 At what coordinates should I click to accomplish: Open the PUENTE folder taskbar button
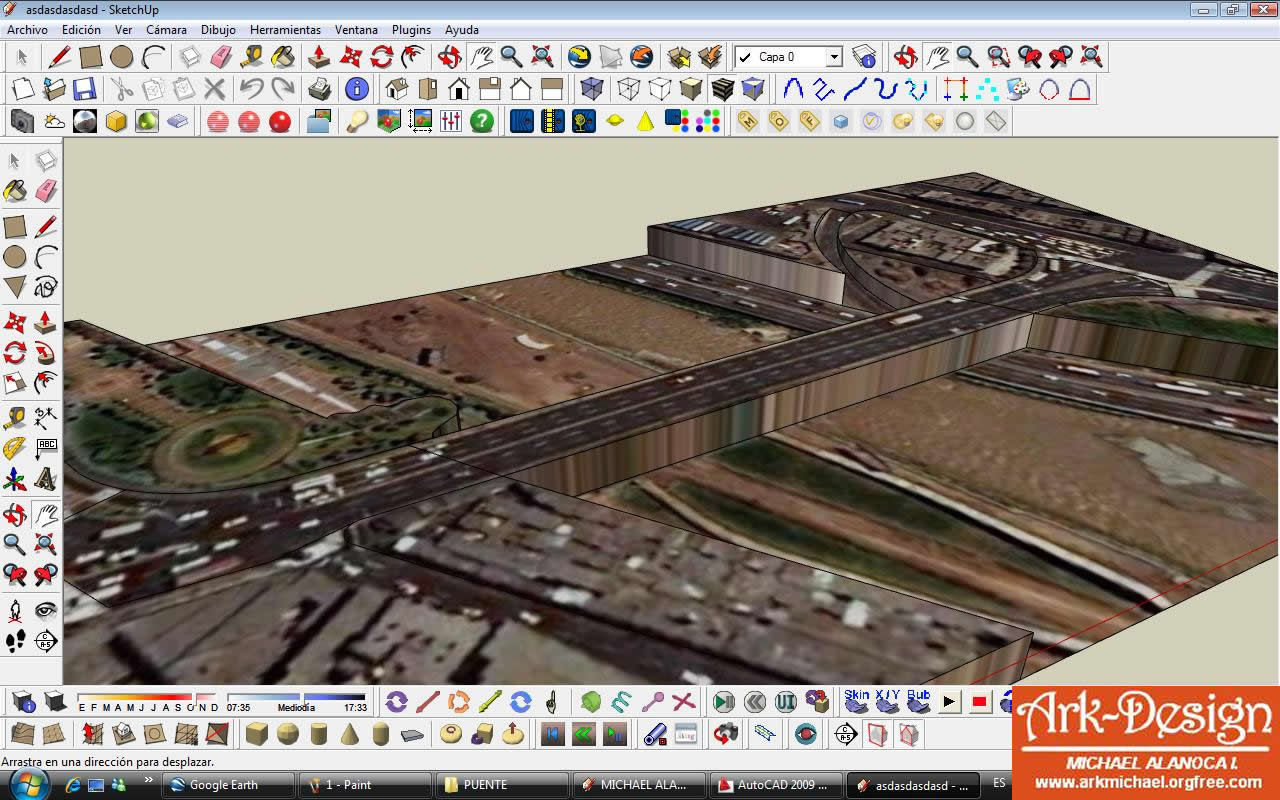[x=501, y=785]
